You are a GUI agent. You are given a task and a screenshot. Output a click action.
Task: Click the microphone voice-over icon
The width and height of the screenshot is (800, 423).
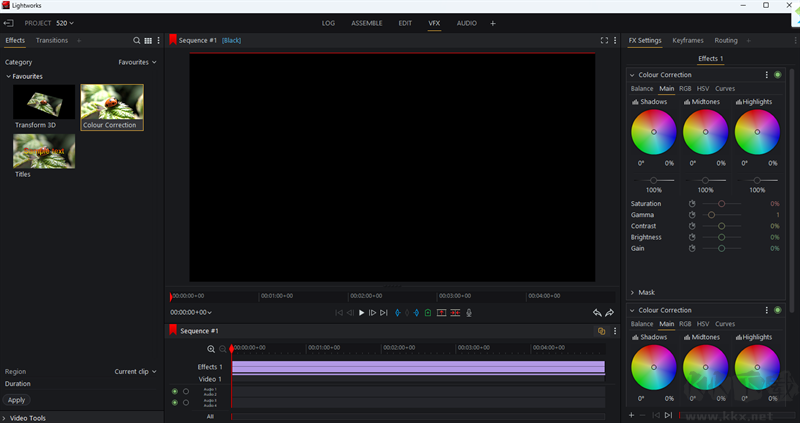tap(469, 313)
